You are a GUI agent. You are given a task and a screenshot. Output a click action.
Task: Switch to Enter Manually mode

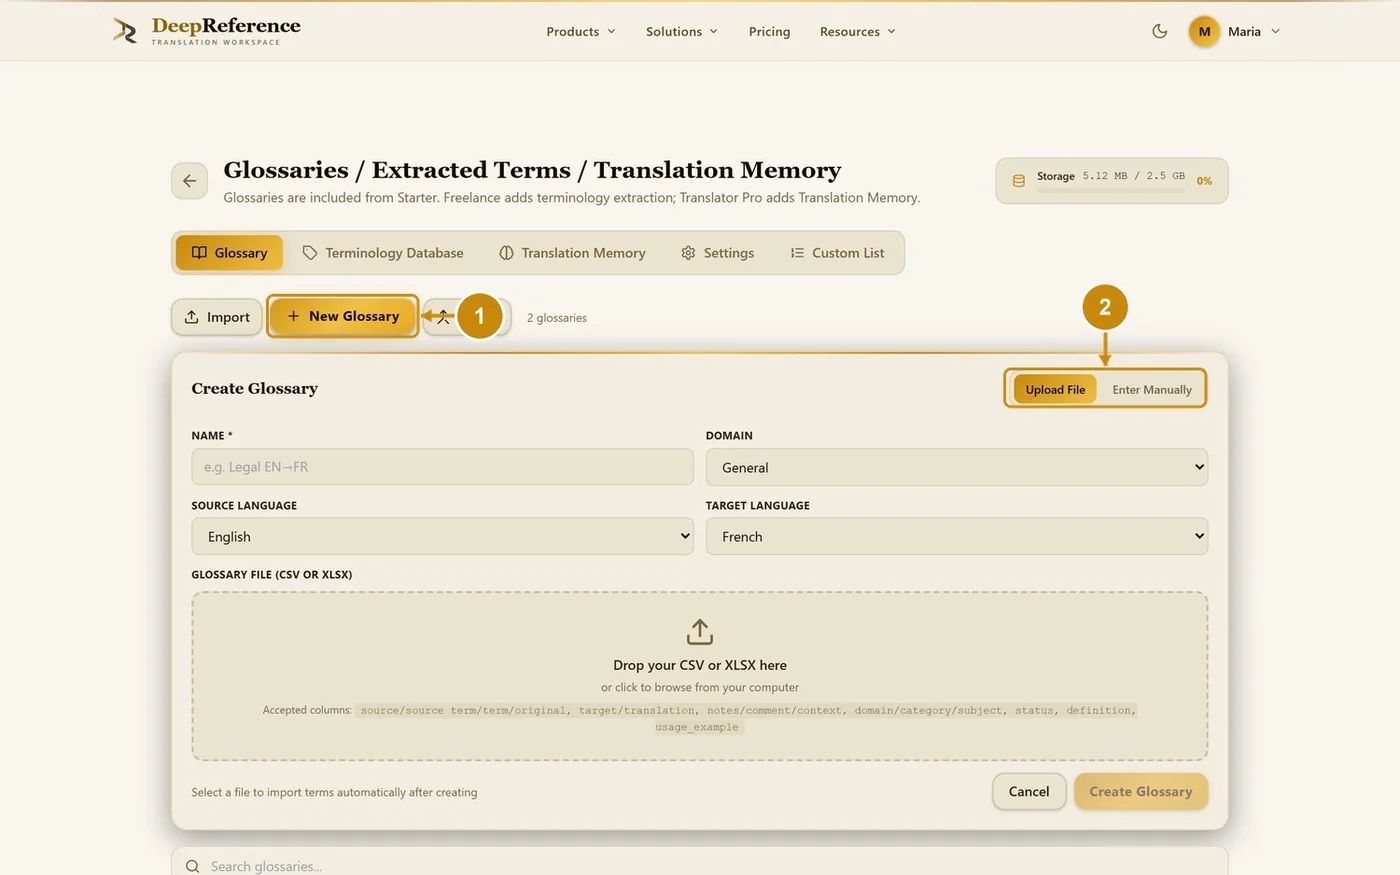pyautogui.click(x=1152, y=389)
